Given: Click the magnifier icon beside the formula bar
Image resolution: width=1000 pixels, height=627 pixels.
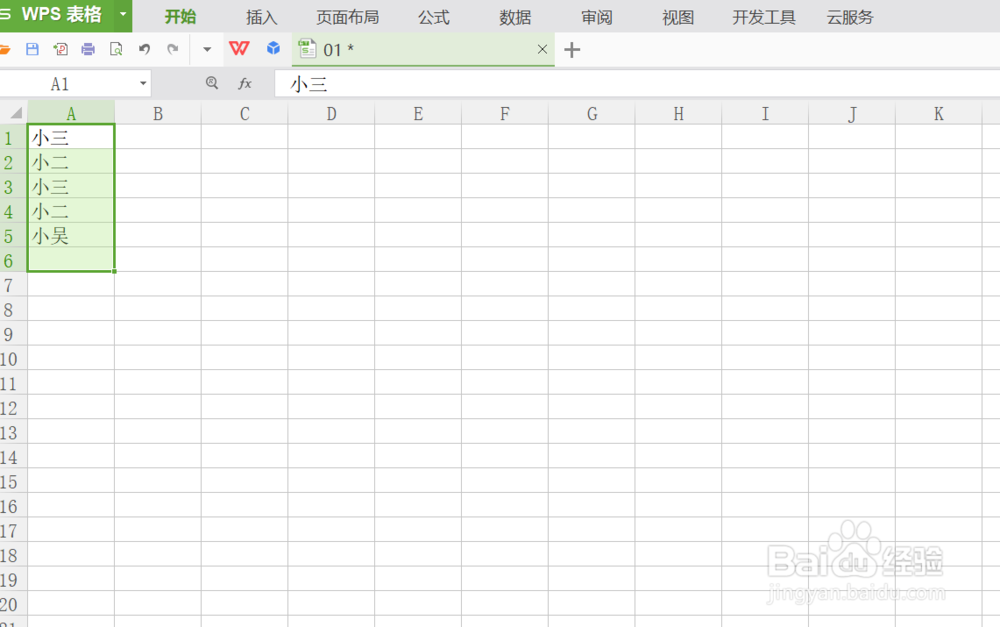Looking at the screenshot, I should pyautogui.click(x=212, y=83).
